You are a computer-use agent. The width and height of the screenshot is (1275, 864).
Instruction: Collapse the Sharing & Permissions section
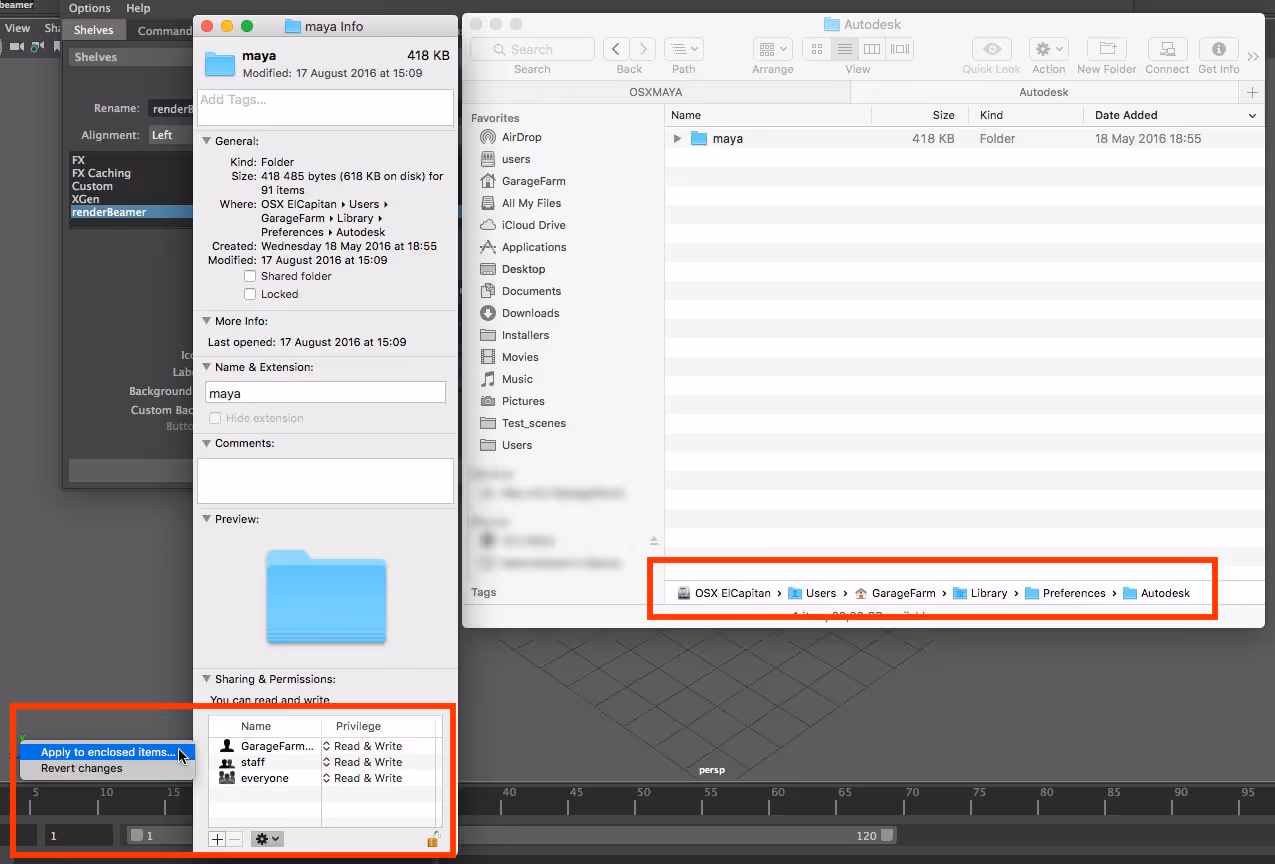(x=207, y=679)
